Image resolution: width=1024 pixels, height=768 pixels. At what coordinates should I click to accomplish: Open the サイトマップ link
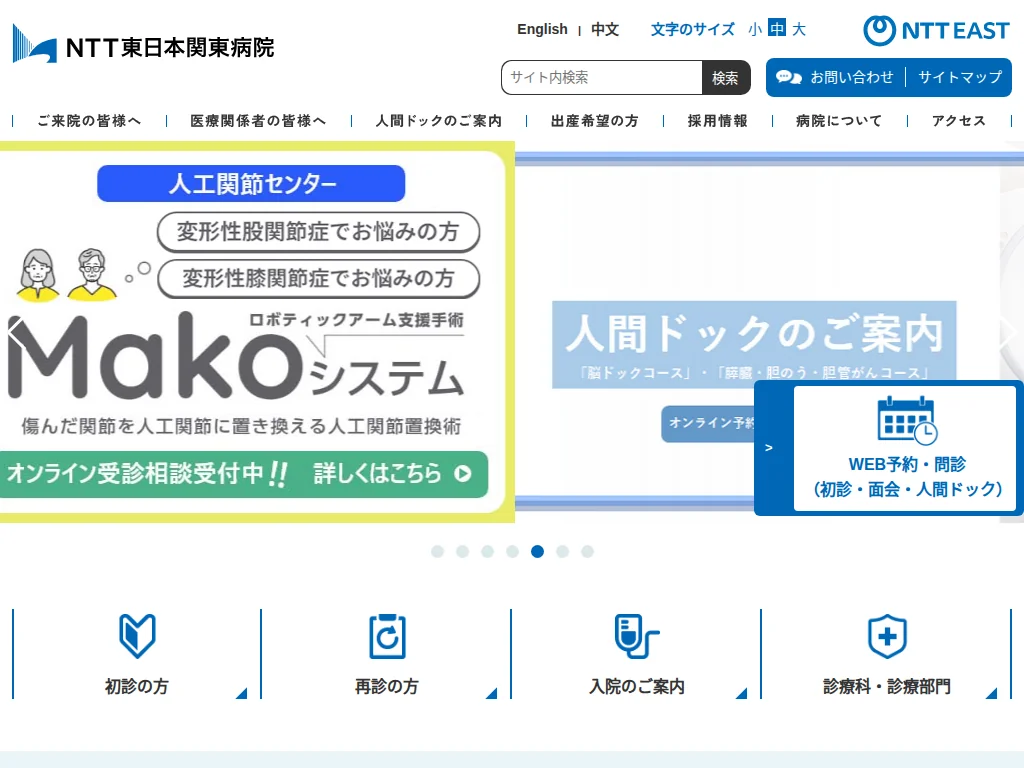pos(960,77)
